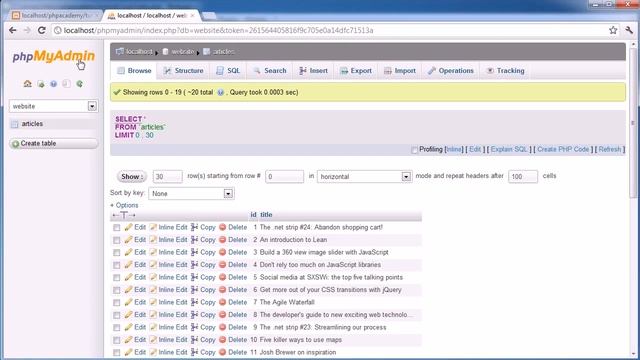Sort by the id column header
Image resolution: width=640 pixels, height=360 pixels.
click(253, 215)
